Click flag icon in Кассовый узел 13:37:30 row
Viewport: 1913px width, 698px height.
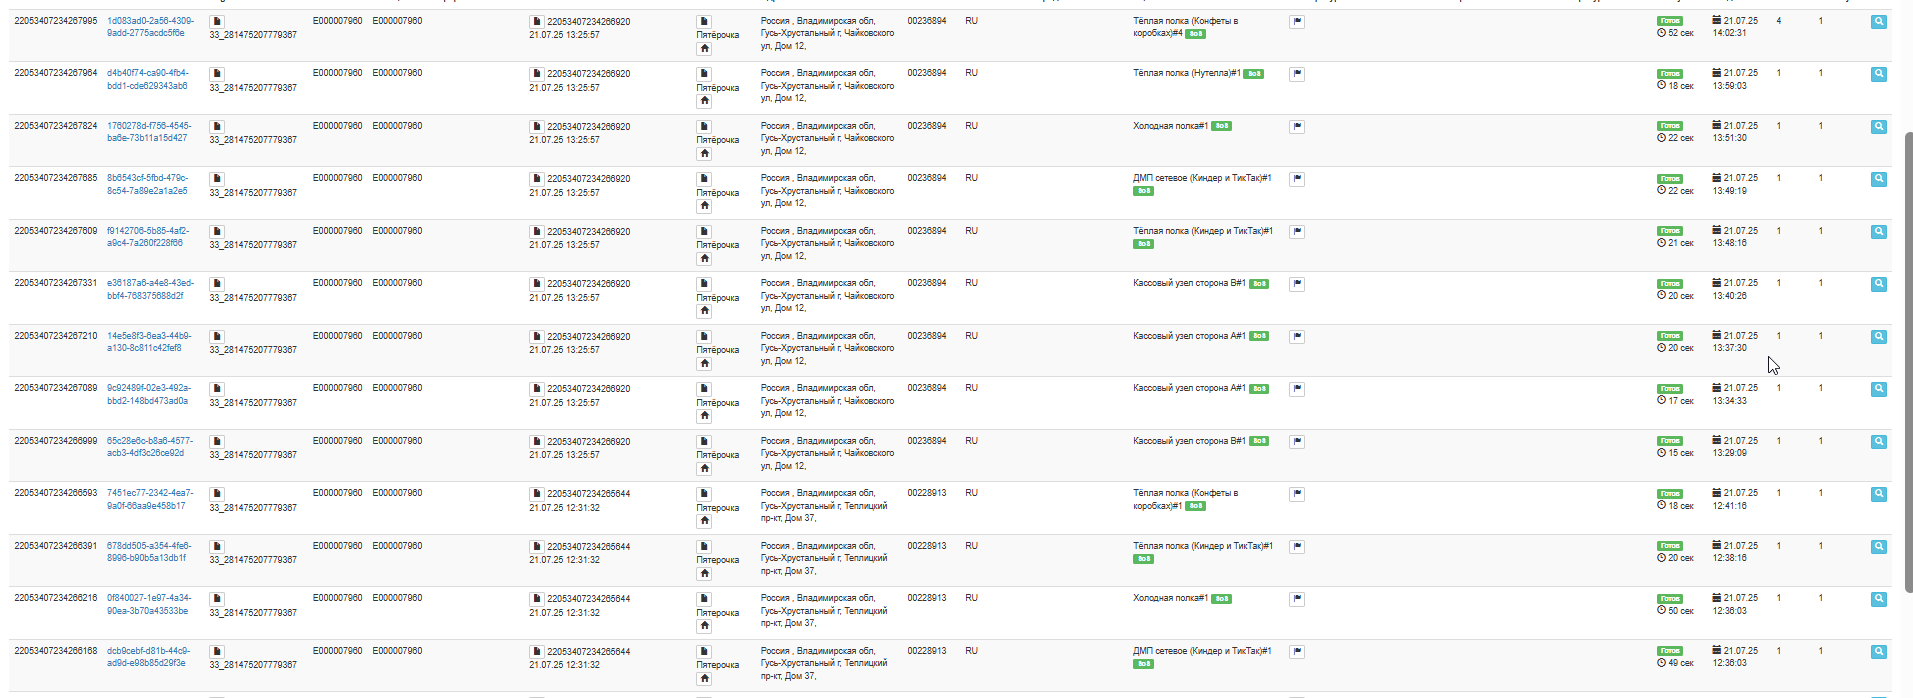1297,337
